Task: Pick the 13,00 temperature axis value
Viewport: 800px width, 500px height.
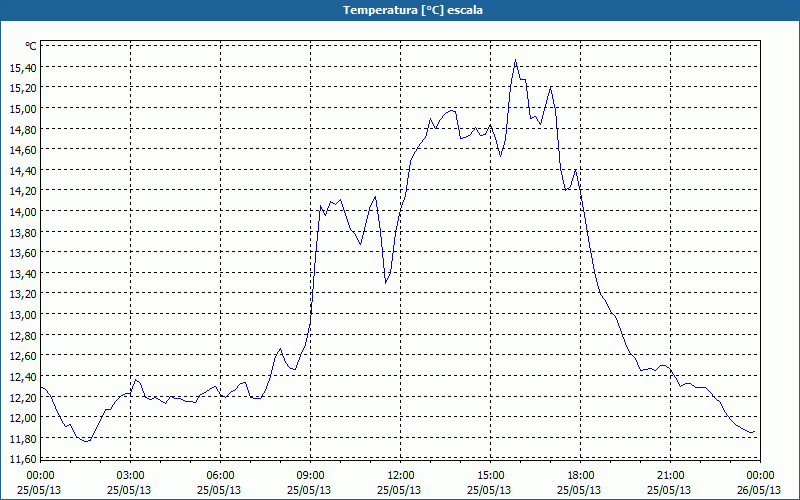Action: tap(22, 314)
